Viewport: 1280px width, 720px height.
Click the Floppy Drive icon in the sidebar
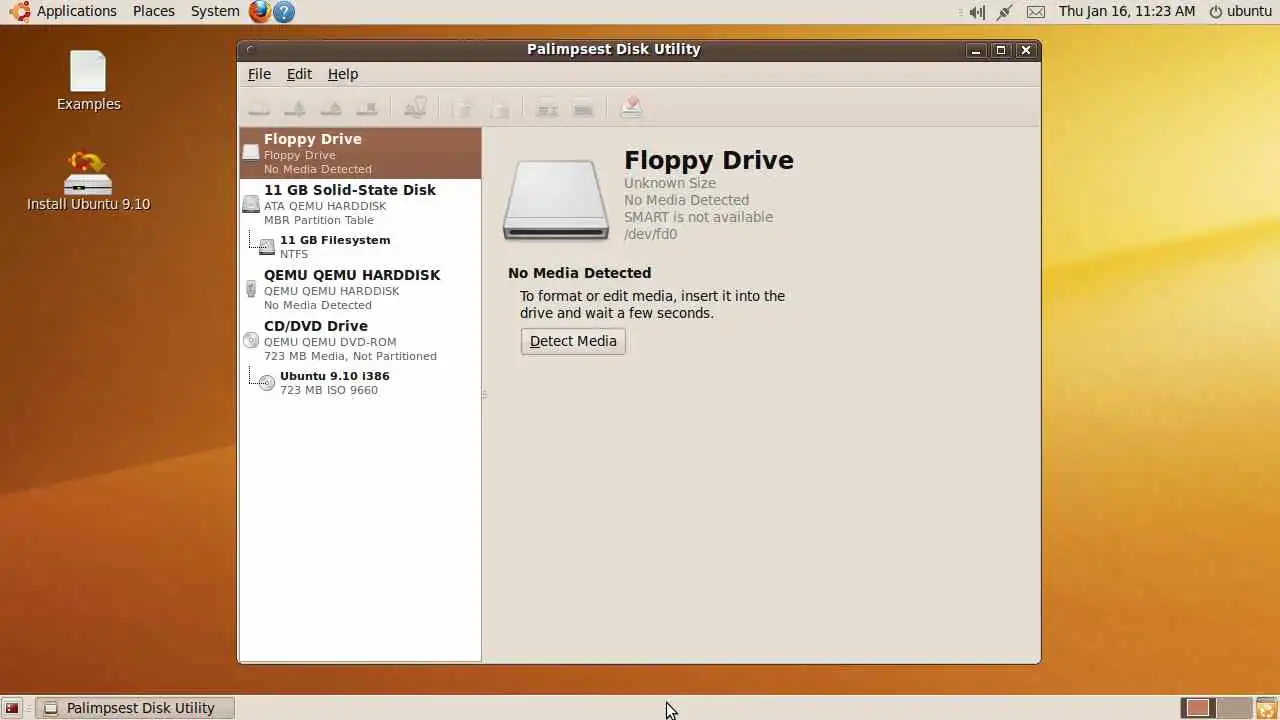(x=251, y=153)
